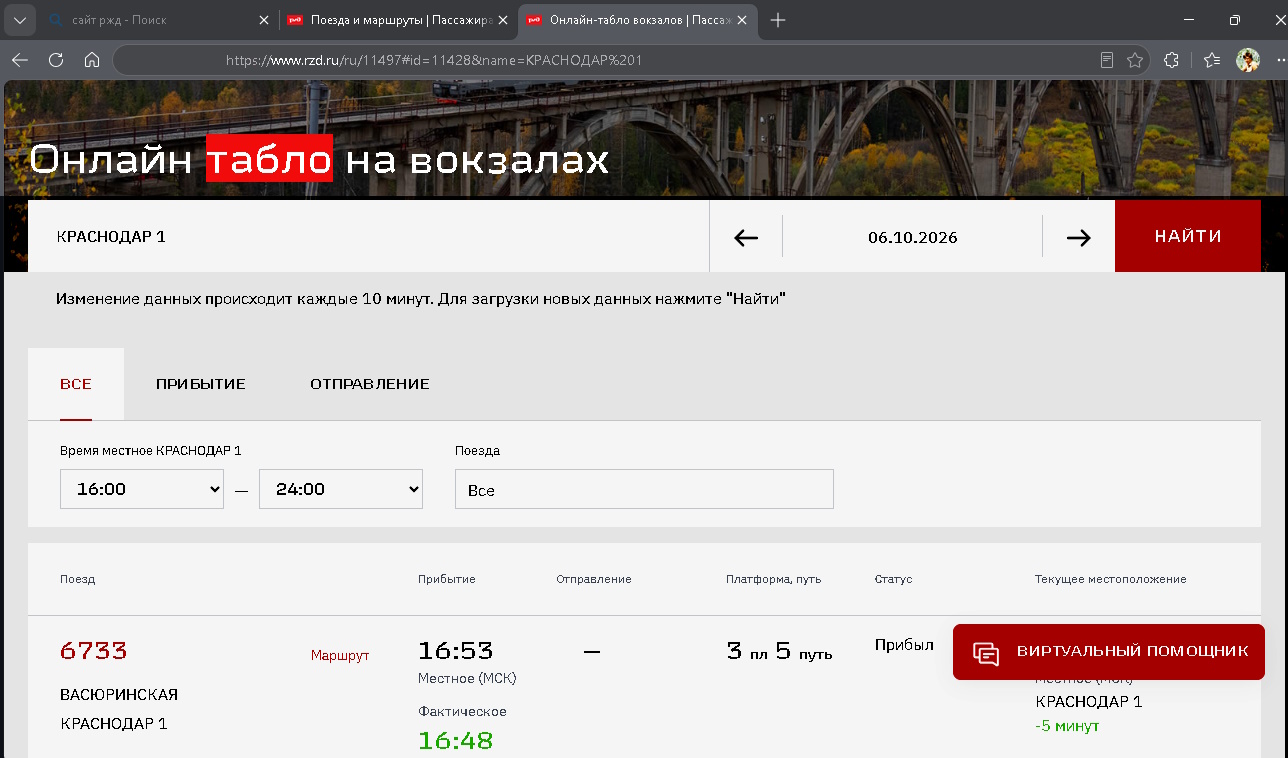This screenshot has height=758, width=1288.
Task: Open end time dropdown showing 24:00
Action: 341,489
